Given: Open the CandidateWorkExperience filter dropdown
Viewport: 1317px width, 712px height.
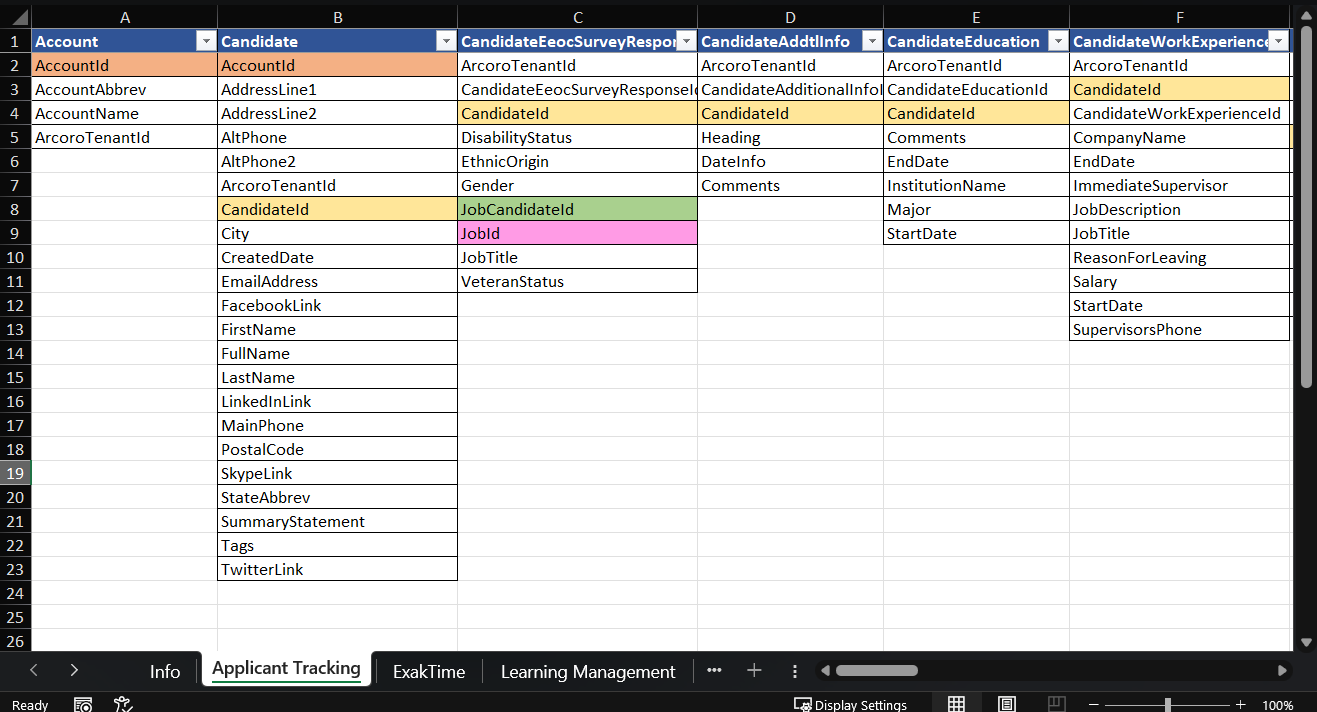Looking at the screenshot, I should pos(1278,41).
